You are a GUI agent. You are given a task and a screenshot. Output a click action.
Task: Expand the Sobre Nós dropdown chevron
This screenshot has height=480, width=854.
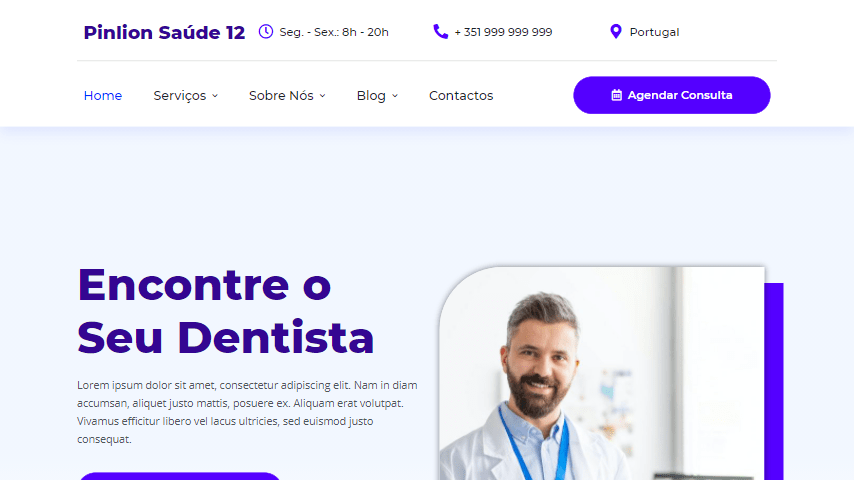322,96
